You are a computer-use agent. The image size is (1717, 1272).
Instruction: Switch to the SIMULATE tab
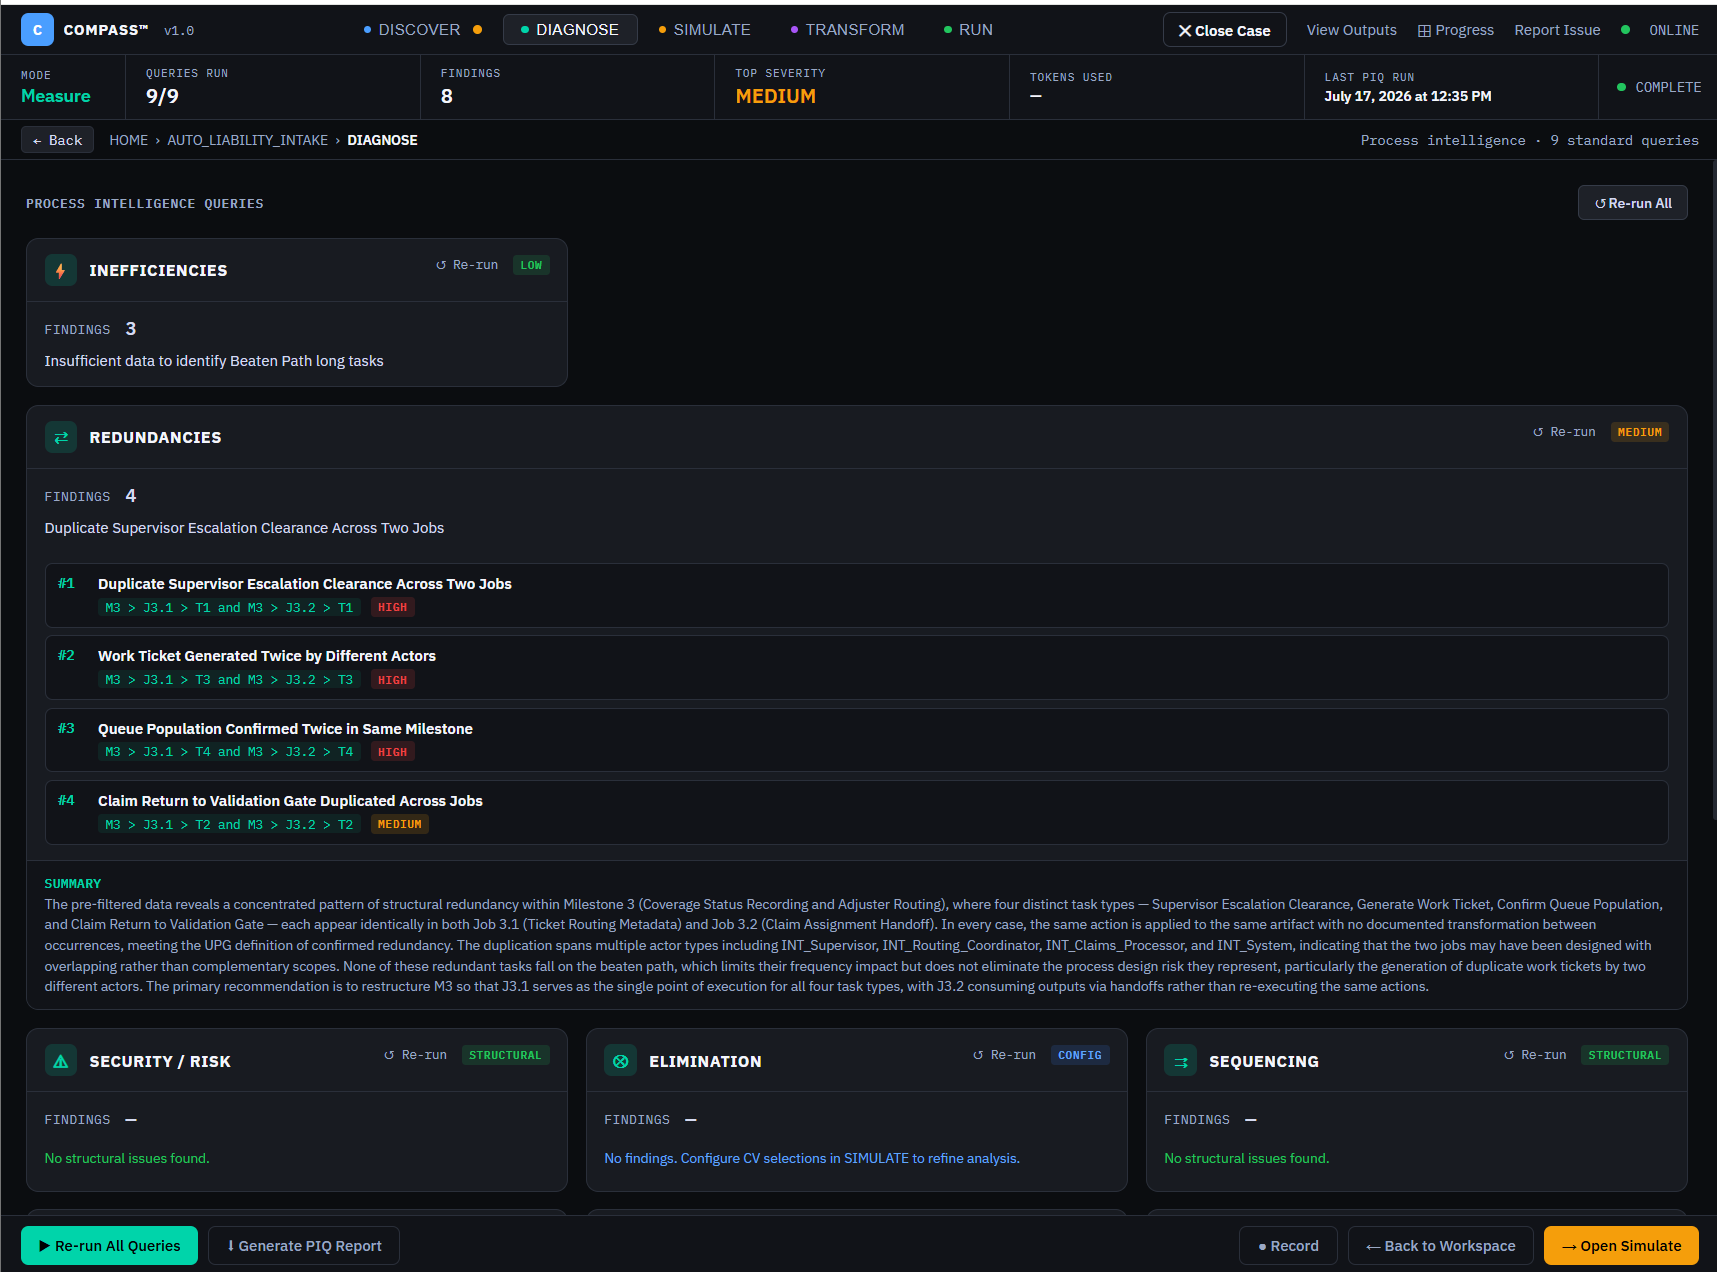tap(704, 30)
